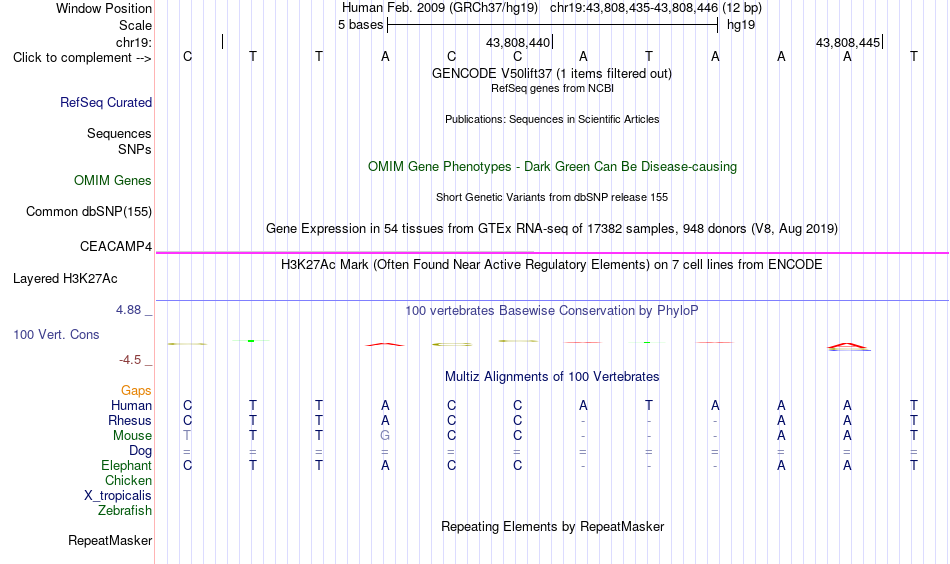The height and width of the screenshot is (564, 950).
Task: Open 'Short Genetic Variants from dbSNP release 155' title
Action: pyautogui.click(x=552, y=197)
